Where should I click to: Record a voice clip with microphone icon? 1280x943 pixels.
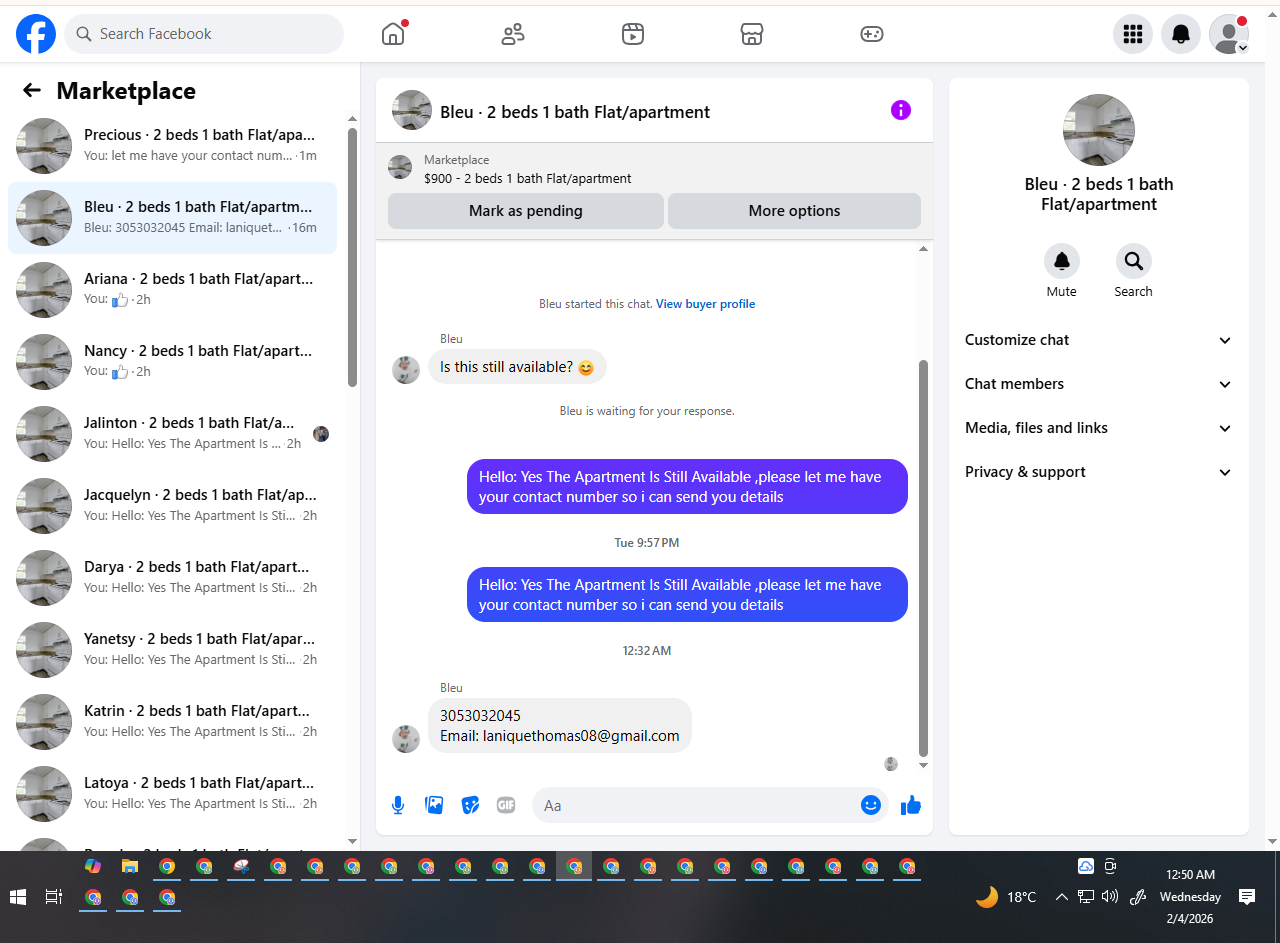click(398, 805)
